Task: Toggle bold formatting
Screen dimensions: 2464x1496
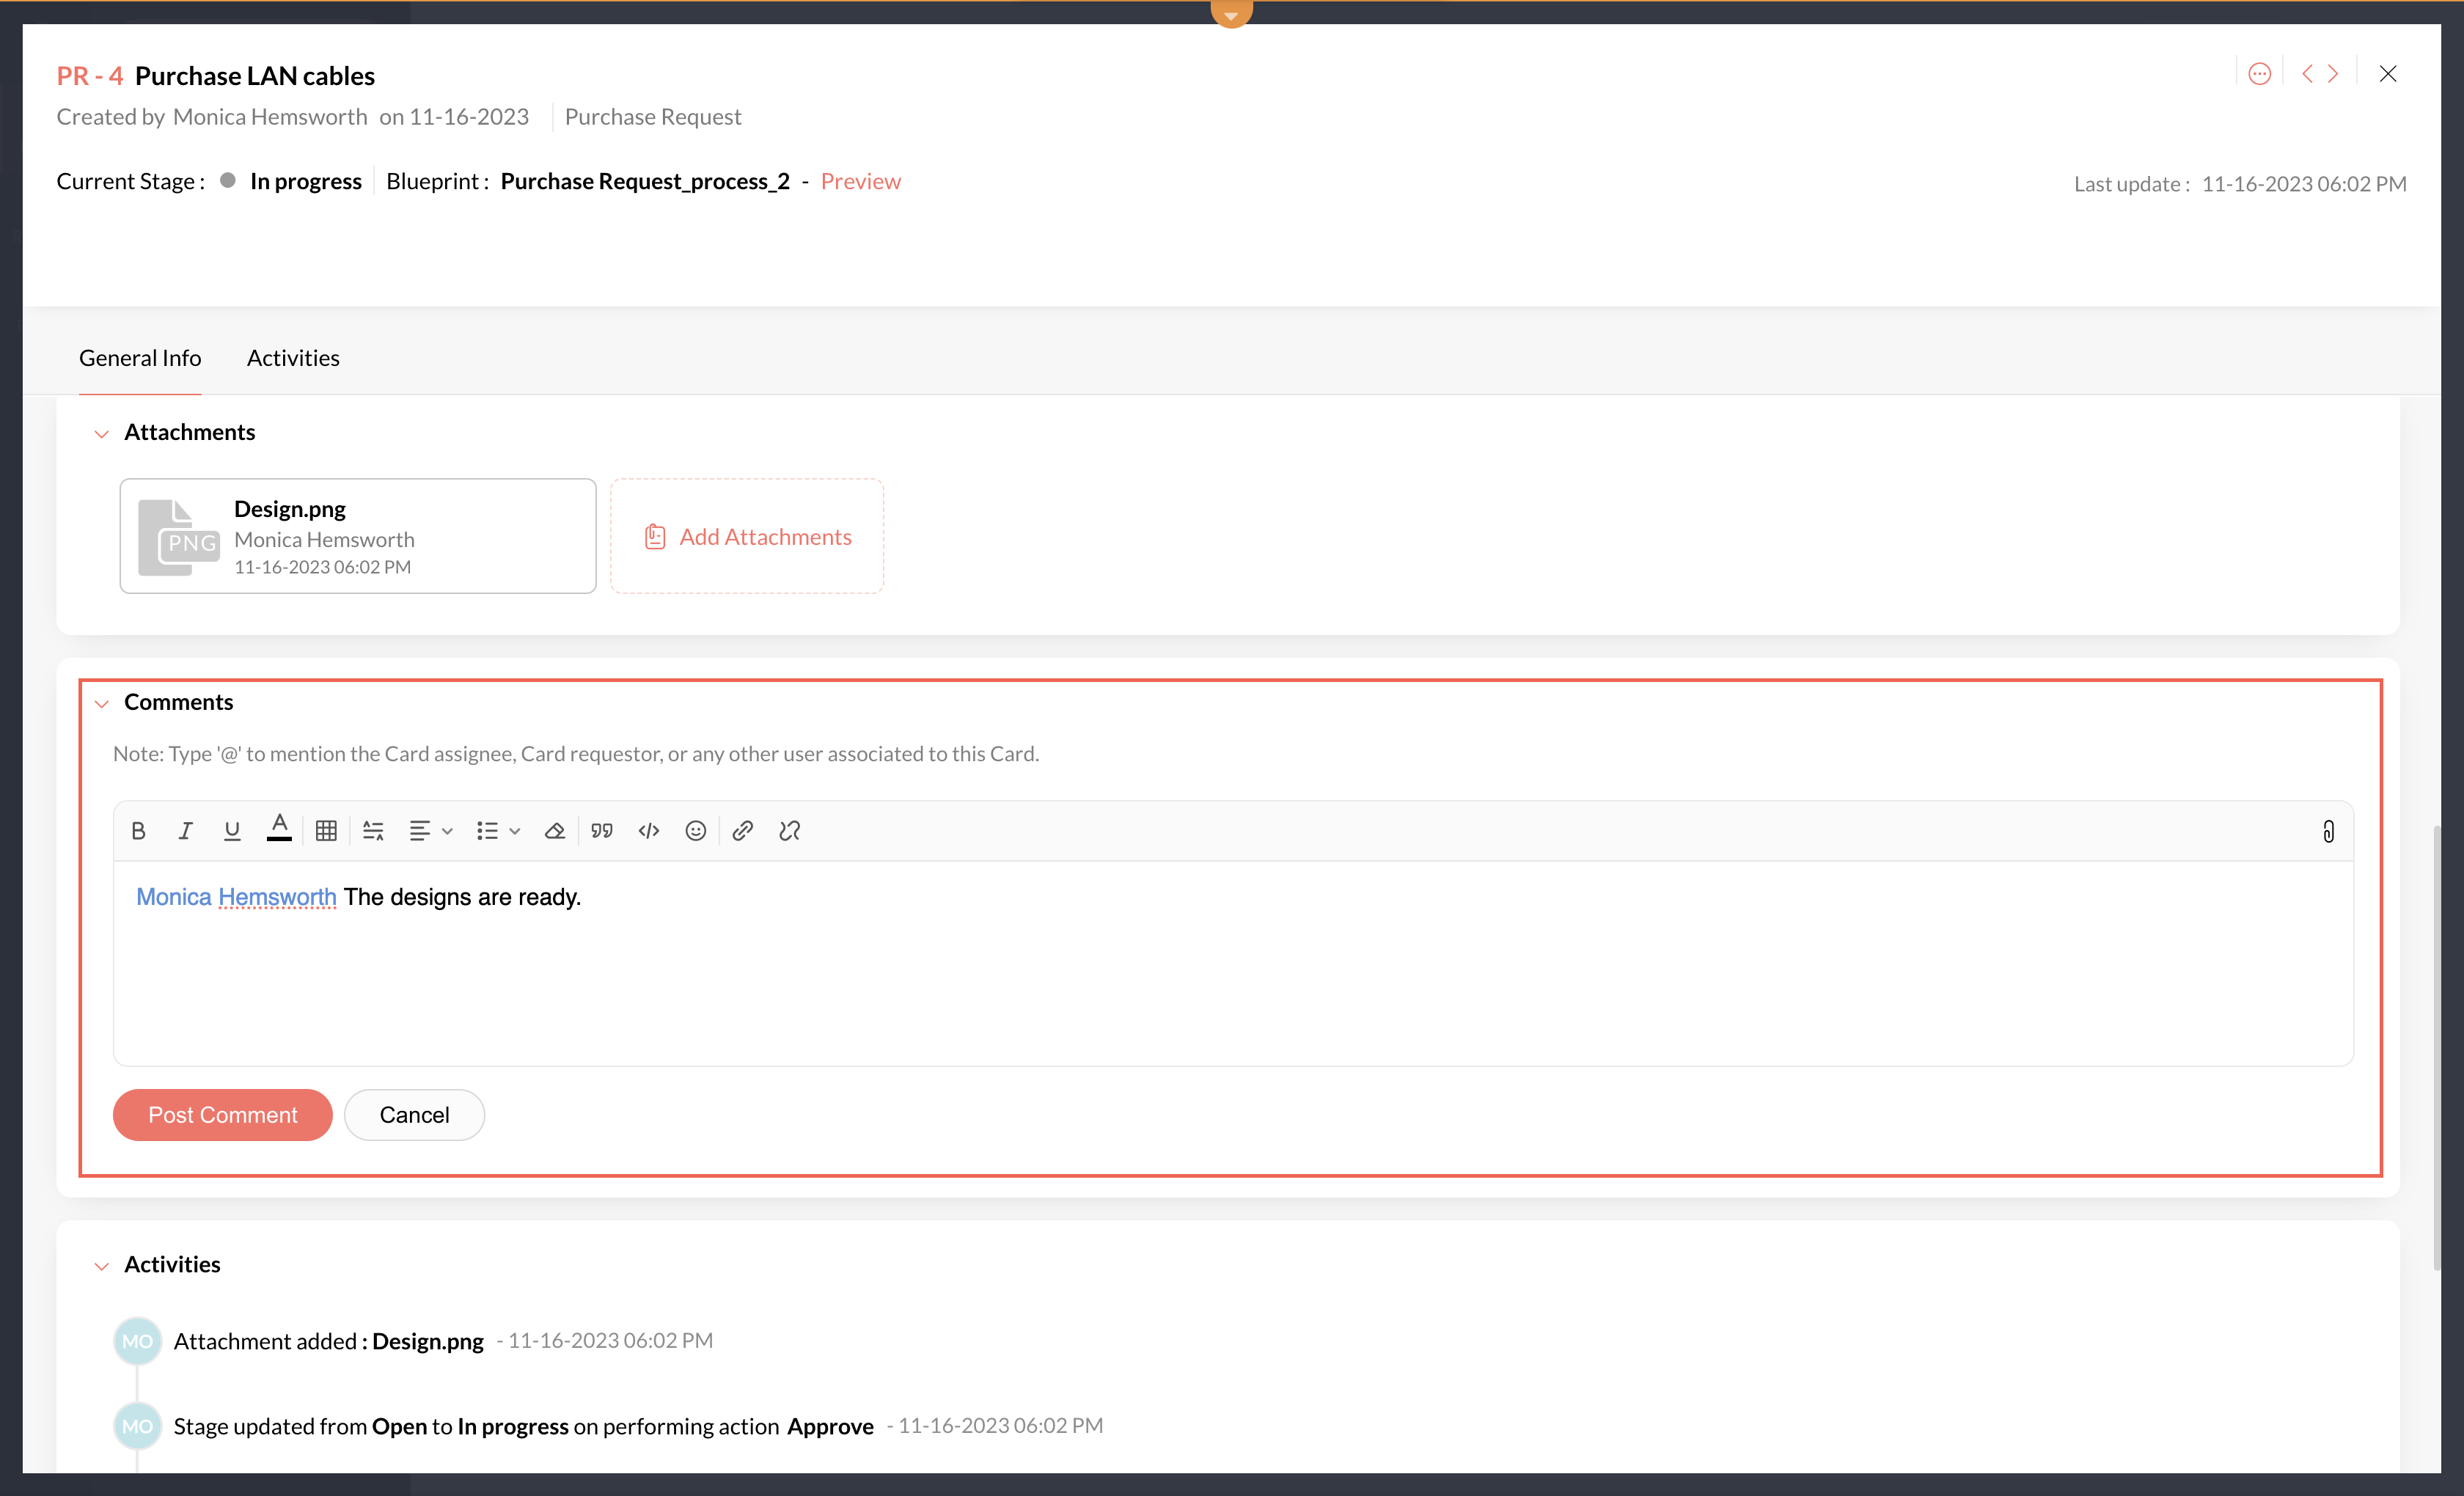Action: coord(139,831)
